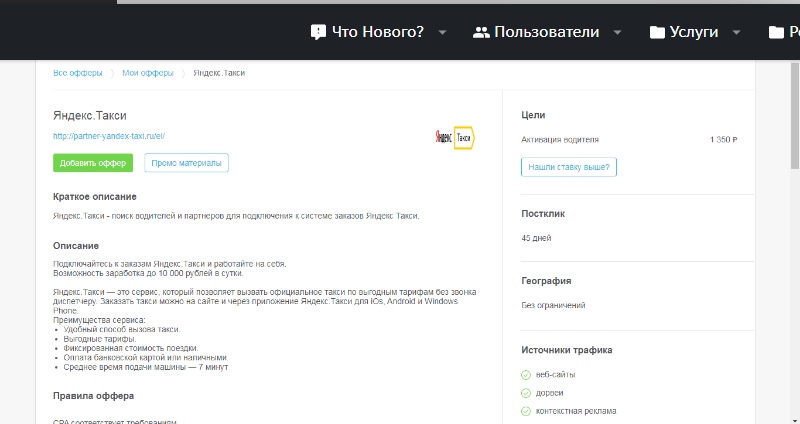Go to Мои офферы breadcrumb link

click(x=147, y=73)
